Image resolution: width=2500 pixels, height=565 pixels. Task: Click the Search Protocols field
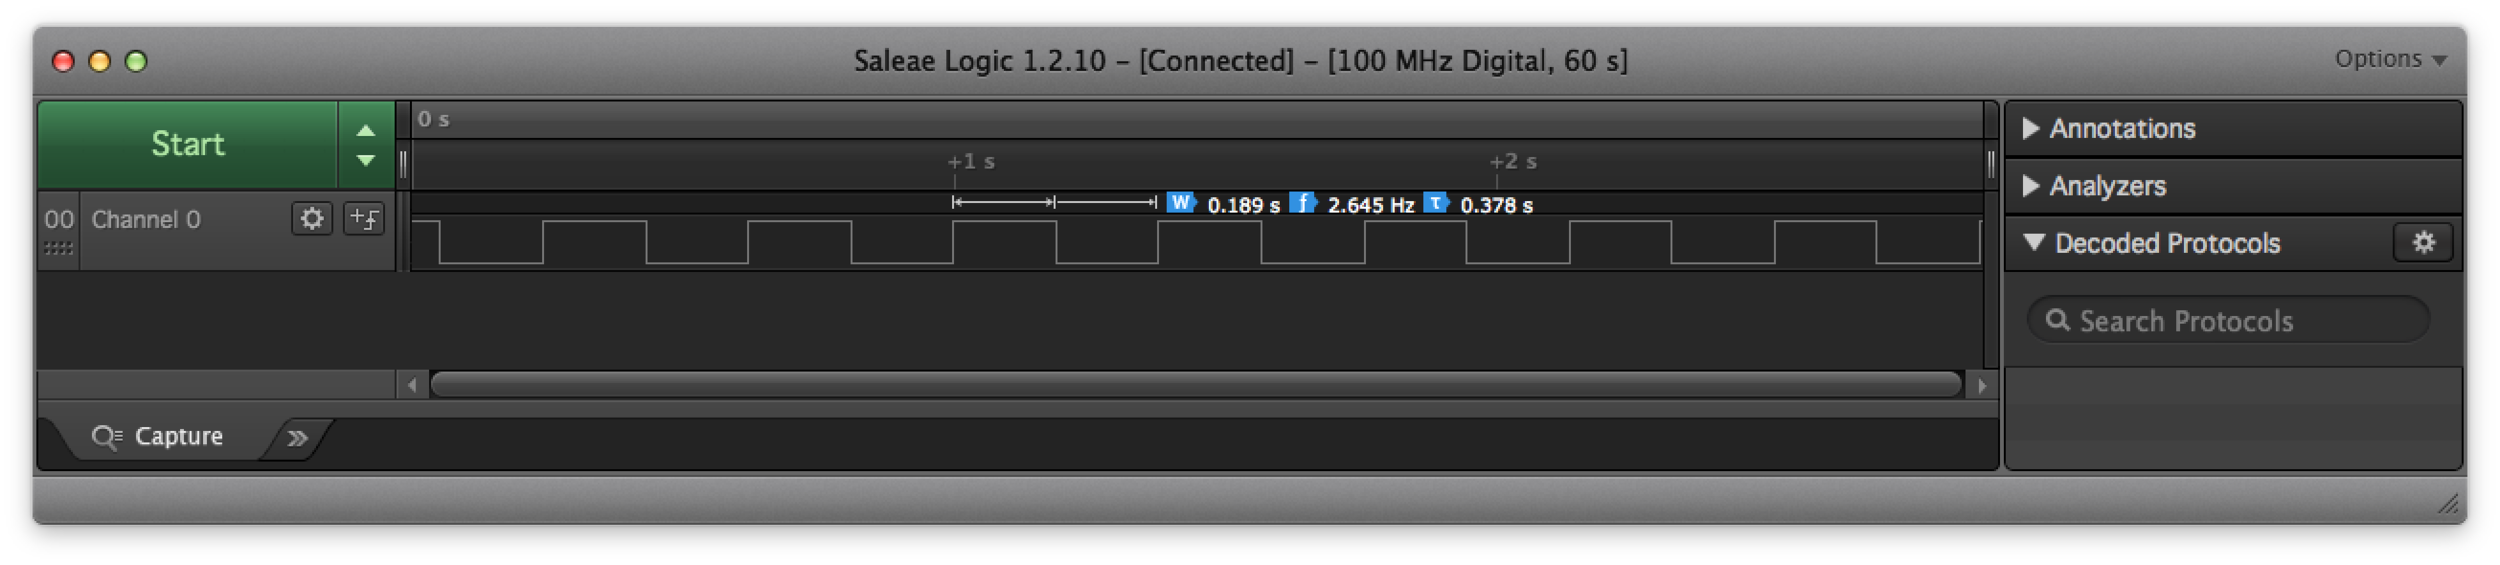[2228, 320]
